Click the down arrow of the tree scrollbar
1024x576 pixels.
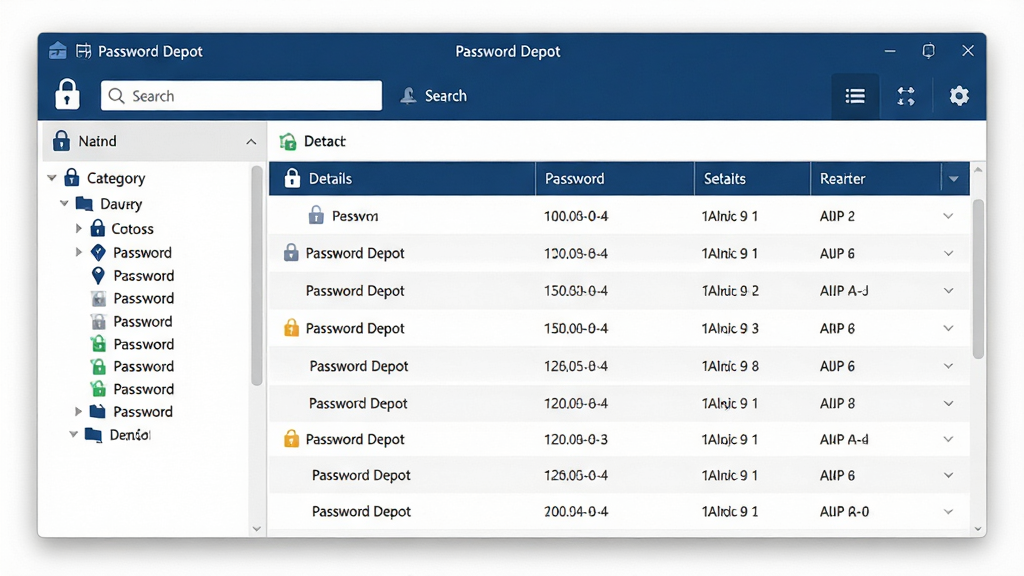[x=257, y=529]
